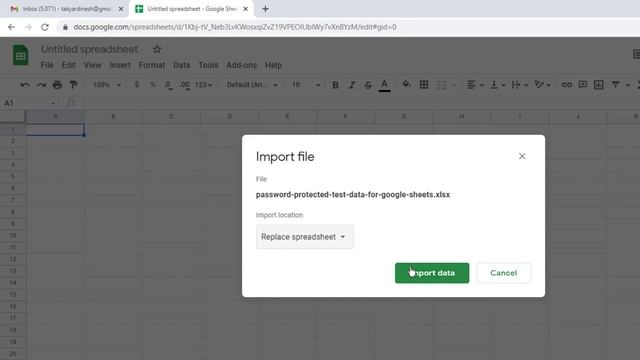Open the text color picker
640x360 pixels.
tap(384, 85)
